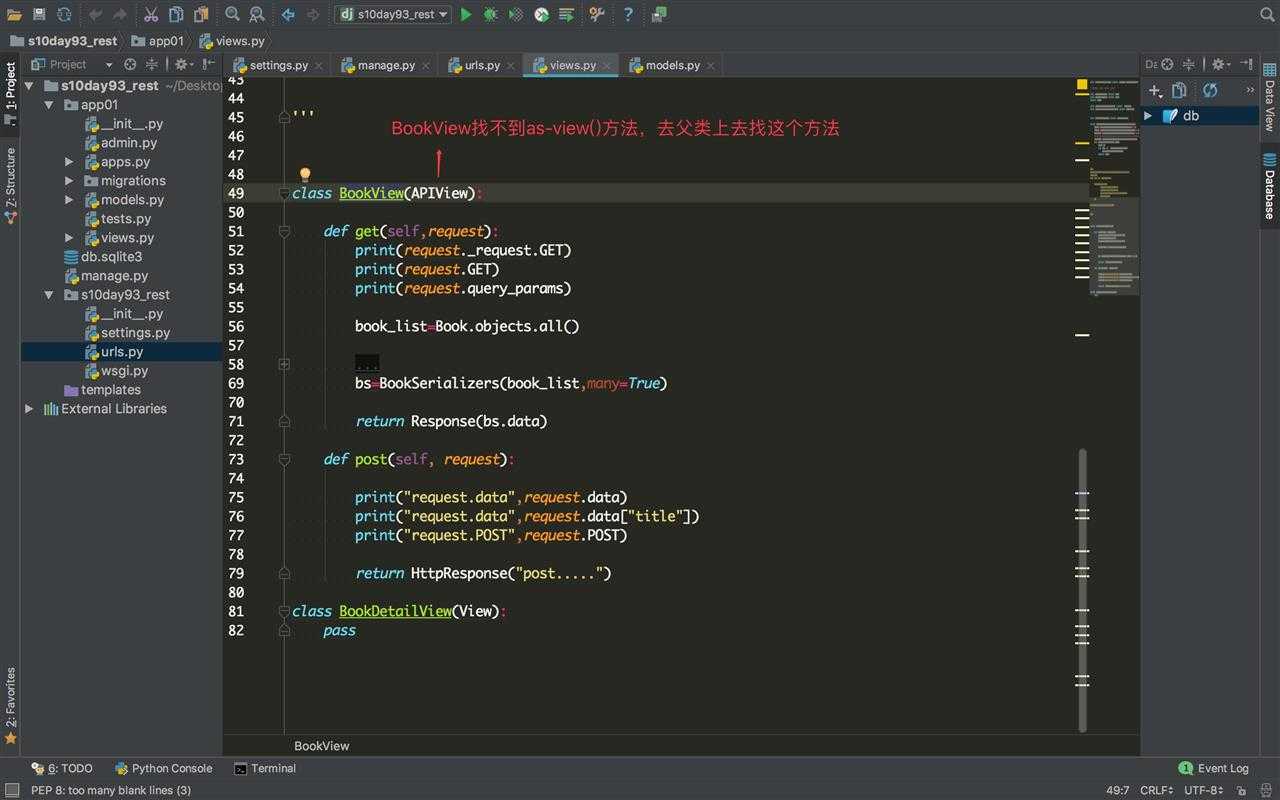Click the Save All toolbar icon
1280x800 pixels.
(x=39, y=14)
